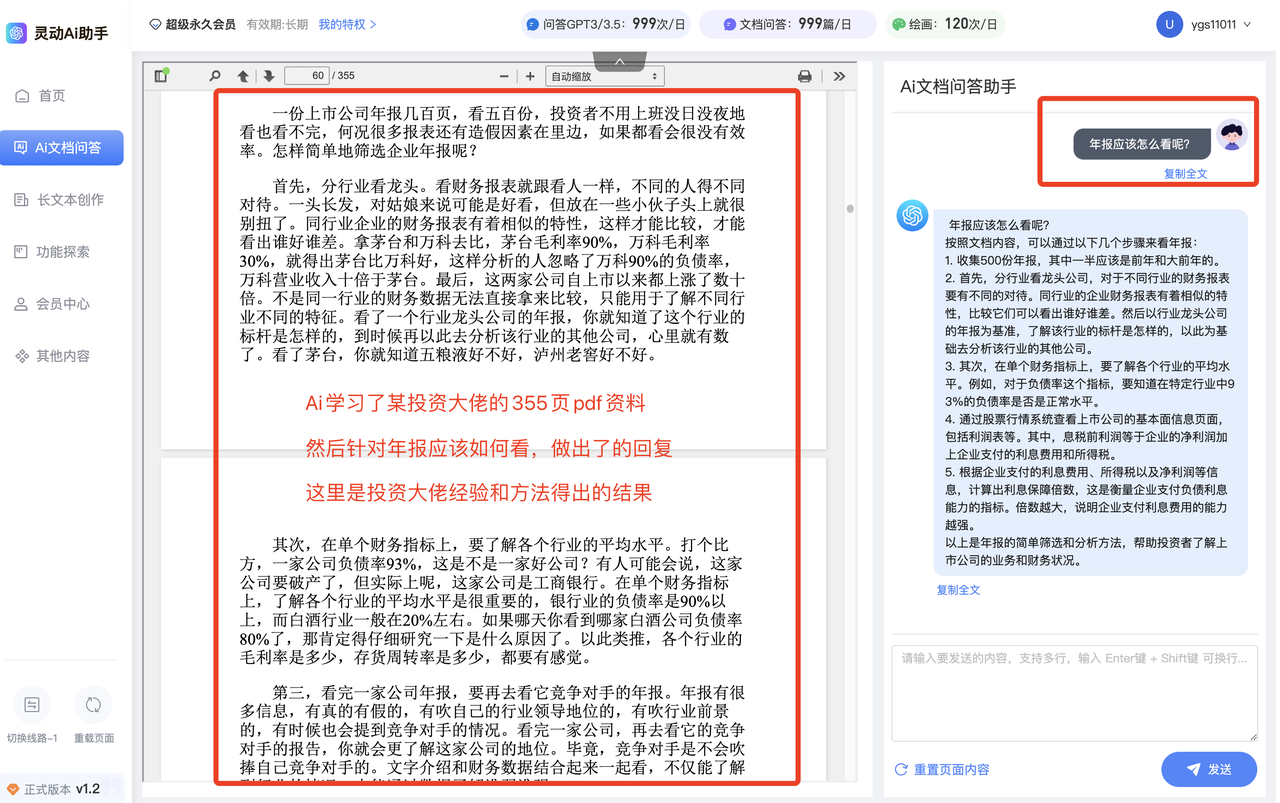Click the 切换线路-1 switch line icon
The image size is (1280, 803).
pyautogui.click(x=32, y=705)
